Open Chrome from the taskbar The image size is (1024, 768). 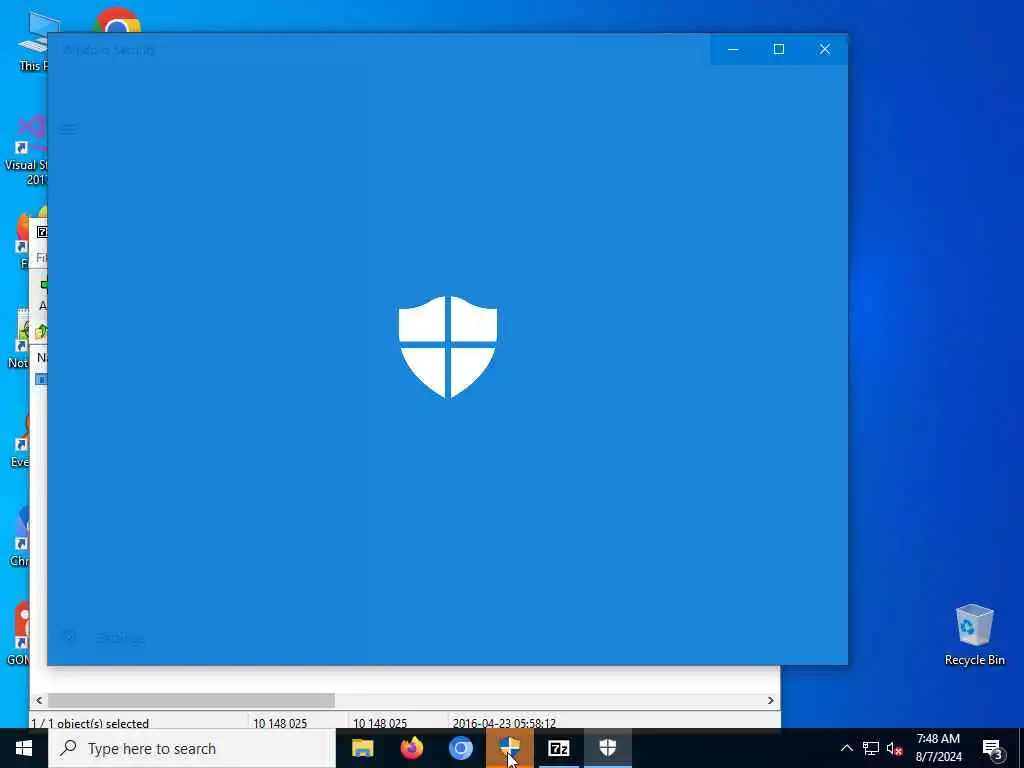point(460,748)
